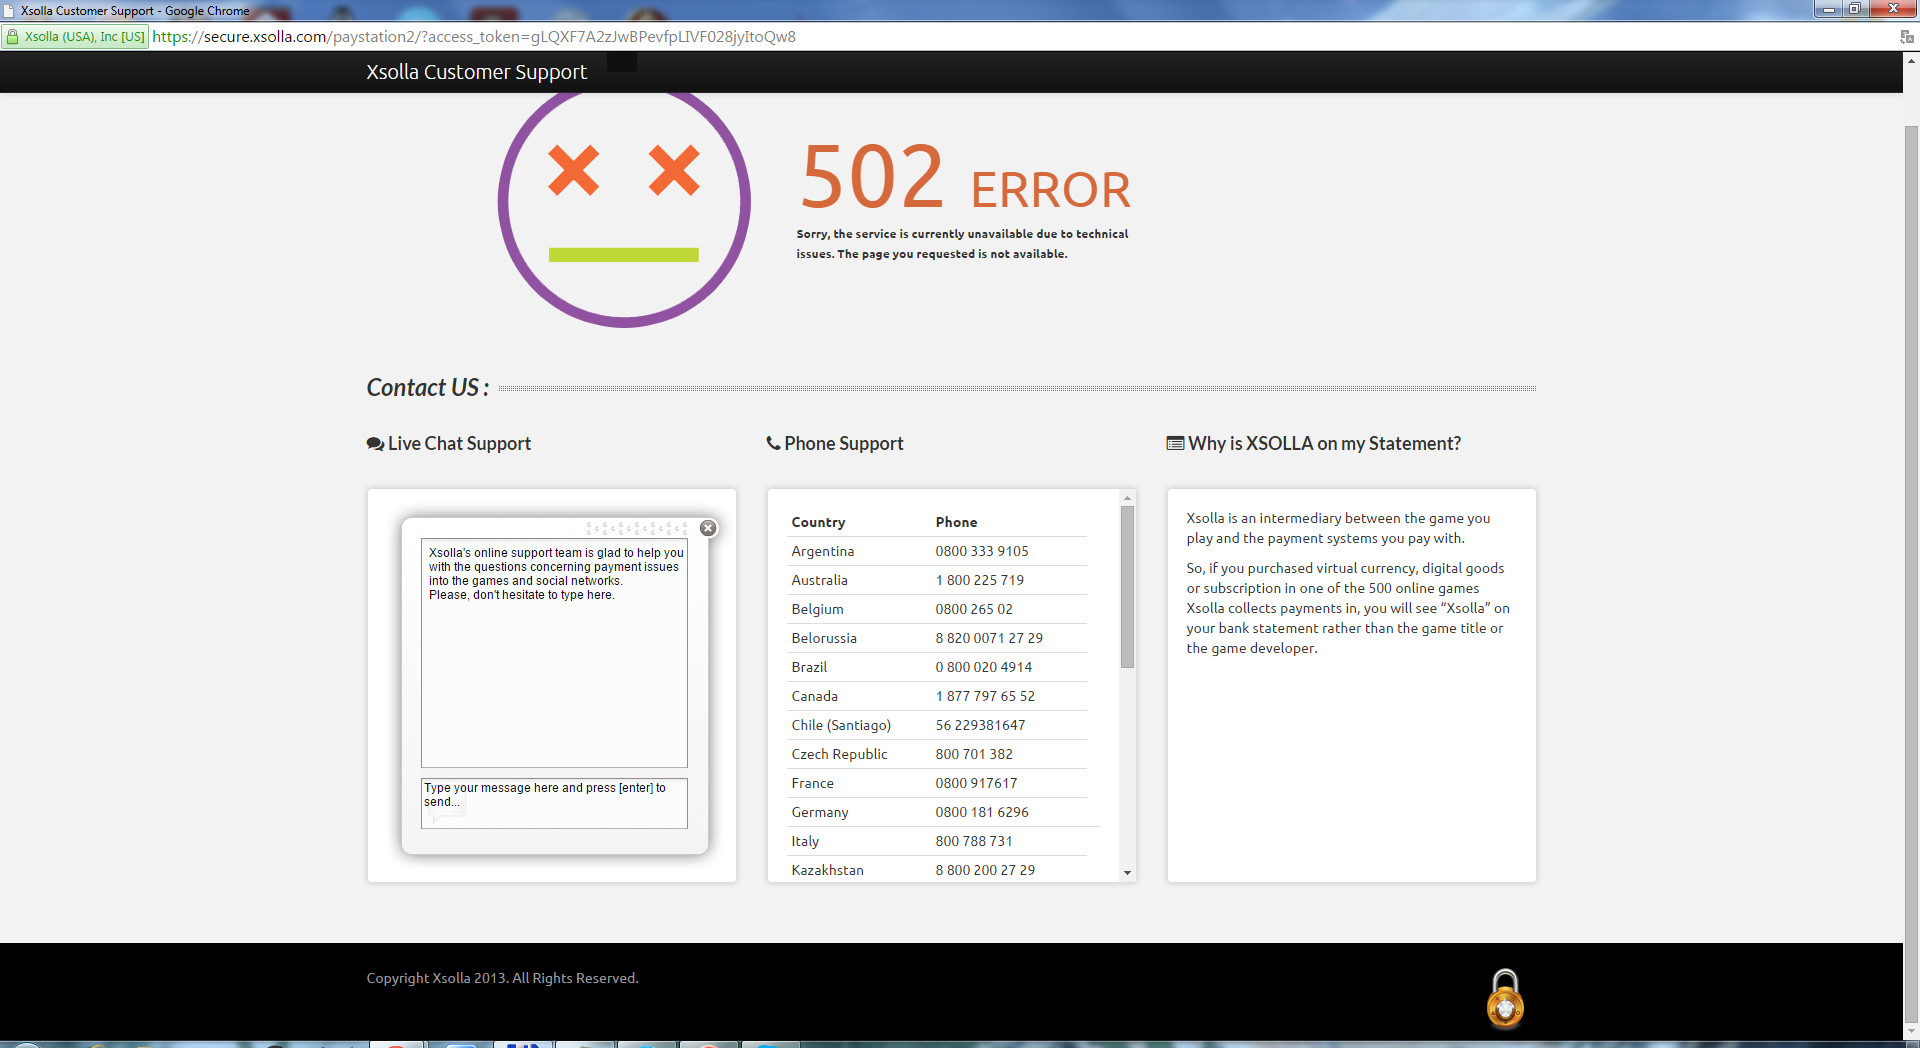This screenshot has width=1920, height=1048.
Task: Click the service unavailable error message
Action: point(962,244)
